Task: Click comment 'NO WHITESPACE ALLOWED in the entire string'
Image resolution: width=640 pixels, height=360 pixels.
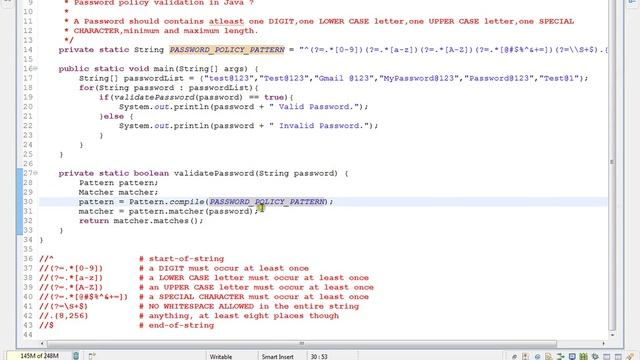Action: [254, 306]
